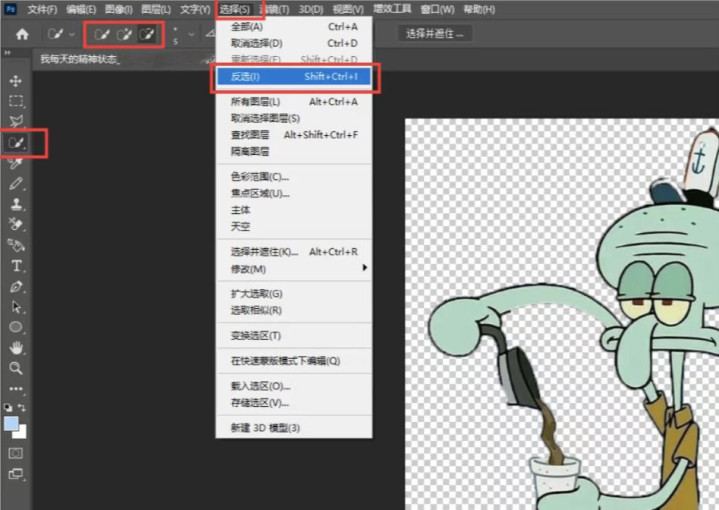The image size is (719, 510).
Task: Open the brush size picker dropdown
Action: point(176,34)
